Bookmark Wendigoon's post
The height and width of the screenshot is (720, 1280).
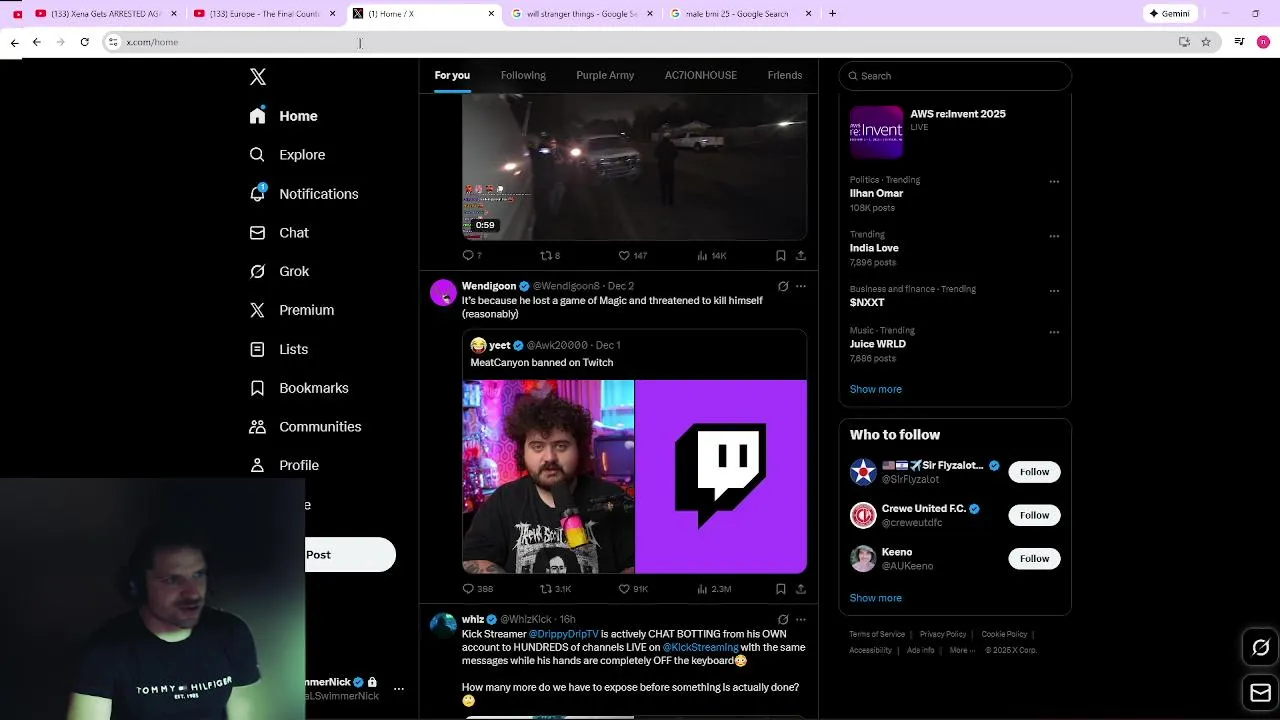tap(781, 589)
